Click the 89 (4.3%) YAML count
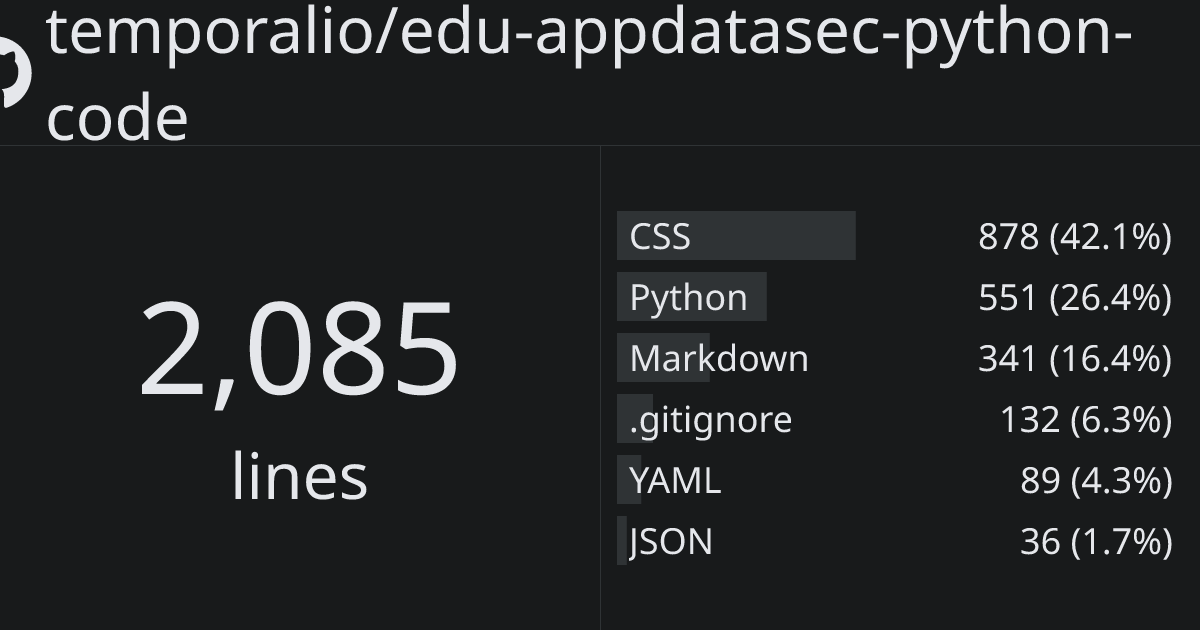 point(1095,481)
